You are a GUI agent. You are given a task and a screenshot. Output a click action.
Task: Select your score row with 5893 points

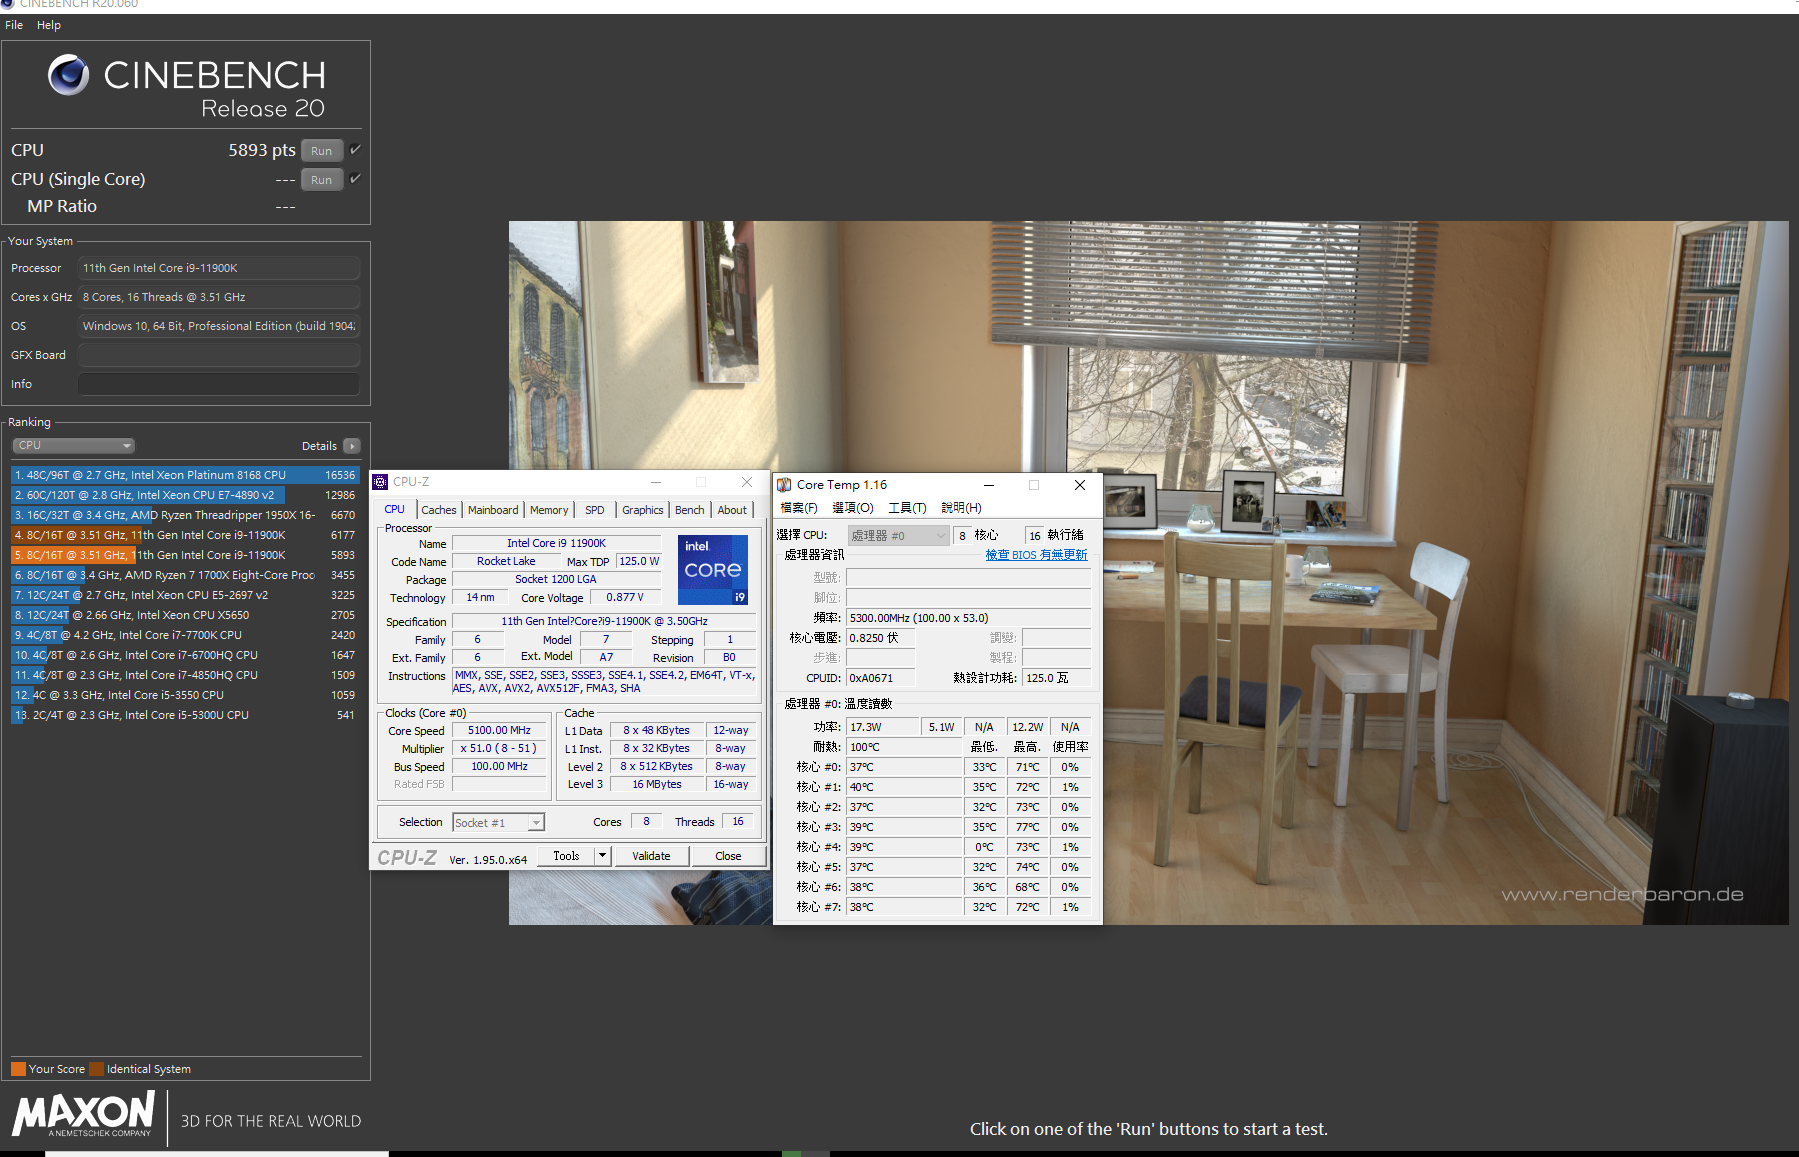[x=185, y=555]
